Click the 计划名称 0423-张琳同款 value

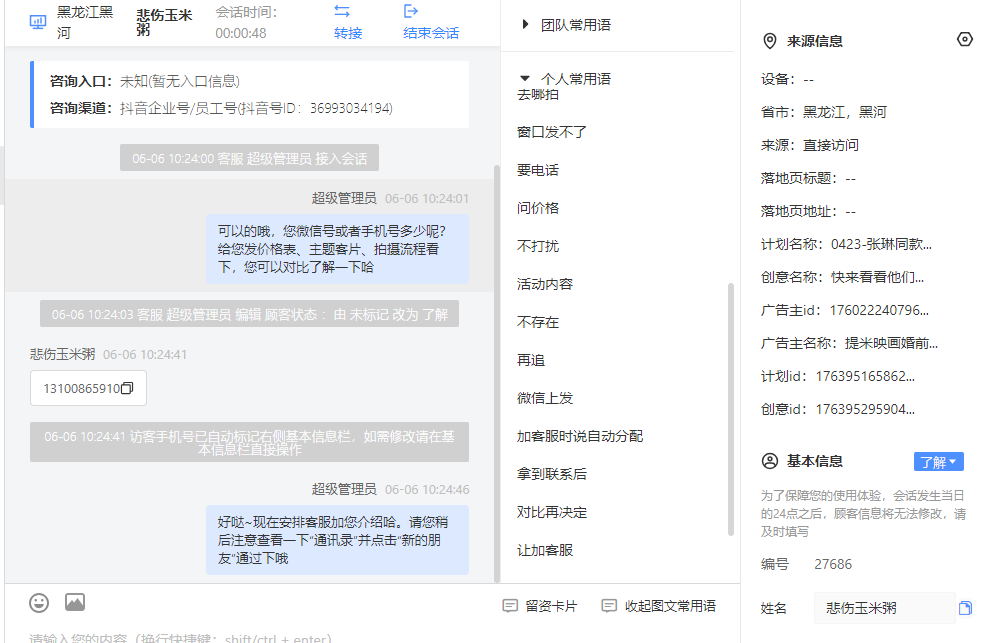pos(881,244)
